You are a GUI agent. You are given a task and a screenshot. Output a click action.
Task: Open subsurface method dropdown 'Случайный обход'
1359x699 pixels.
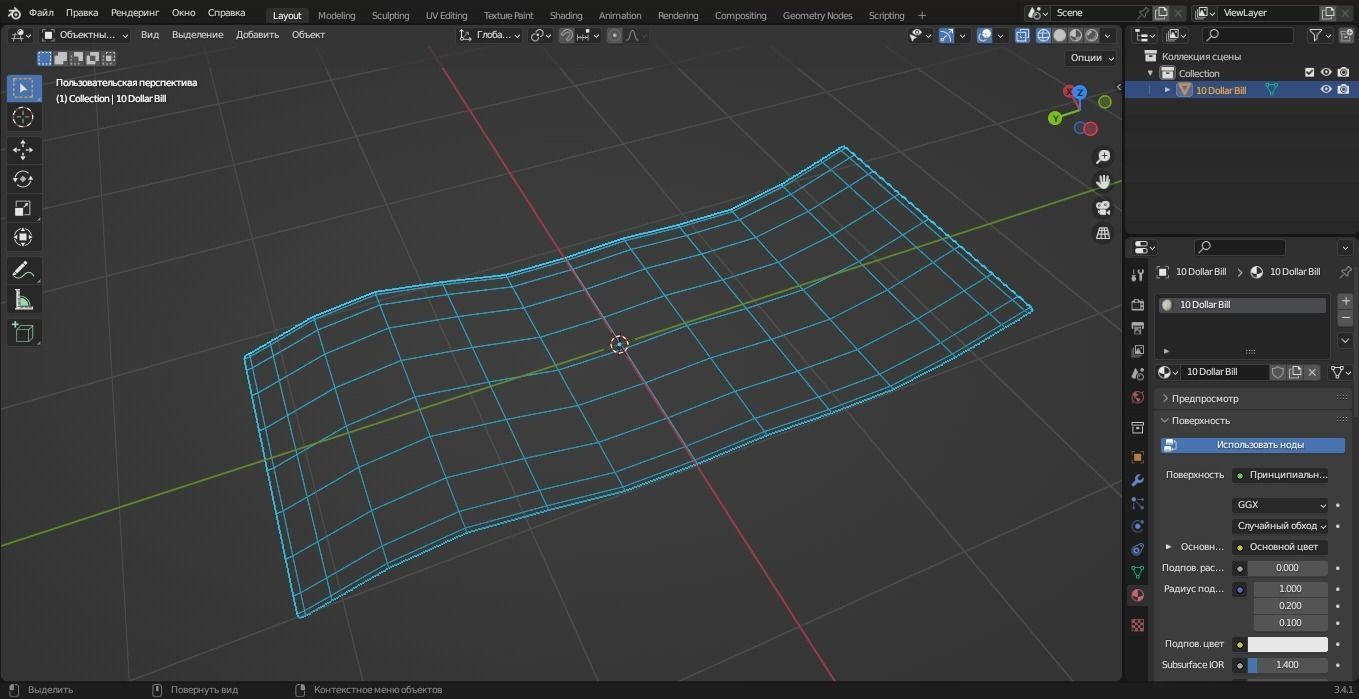coord(1280,526)
